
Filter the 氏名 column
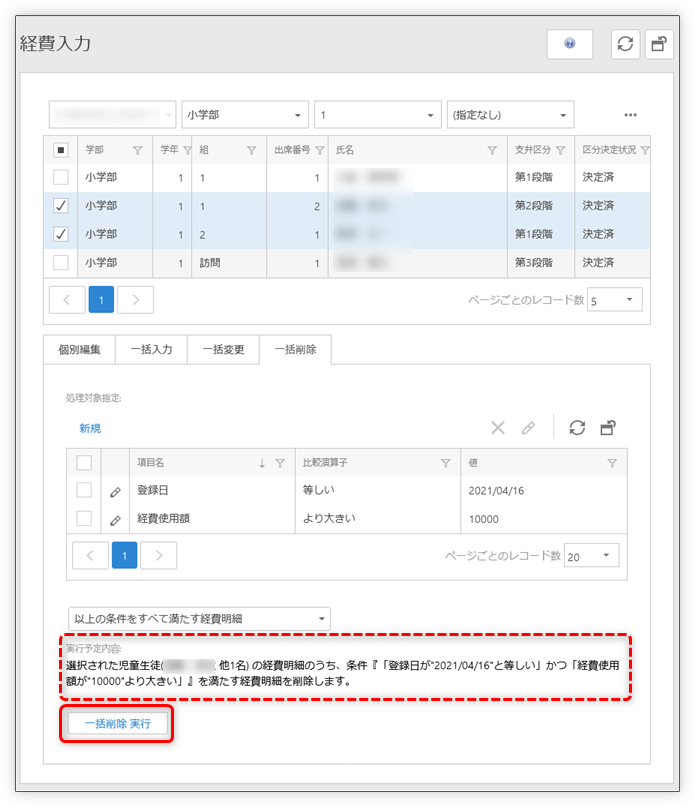[x=492, y=150]
